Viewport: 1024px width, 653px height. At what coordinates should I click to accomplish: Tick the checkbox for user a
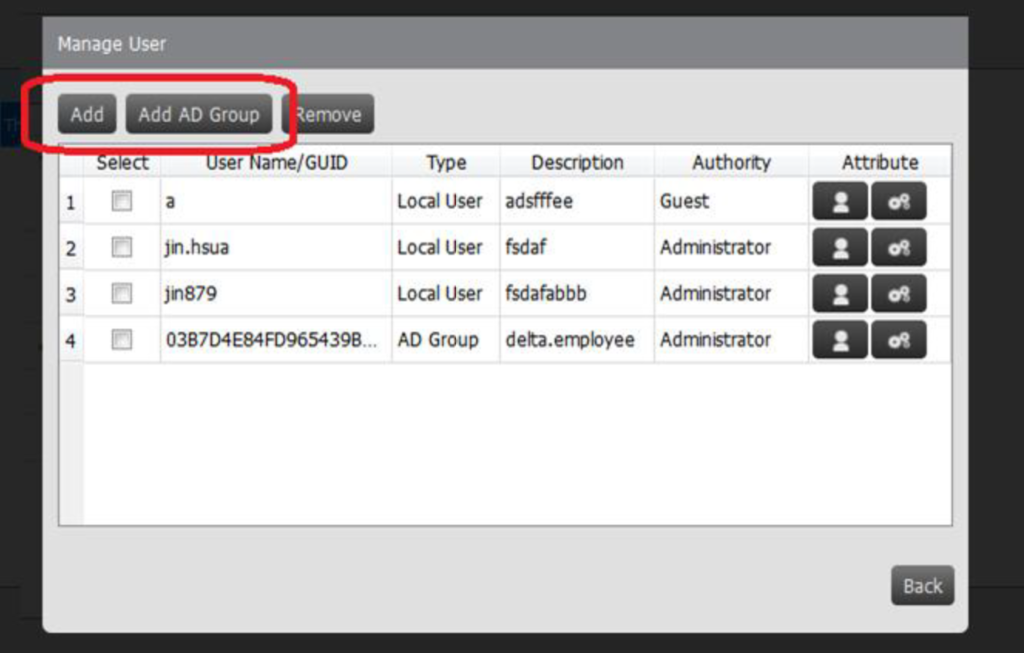tap(121, 200)
